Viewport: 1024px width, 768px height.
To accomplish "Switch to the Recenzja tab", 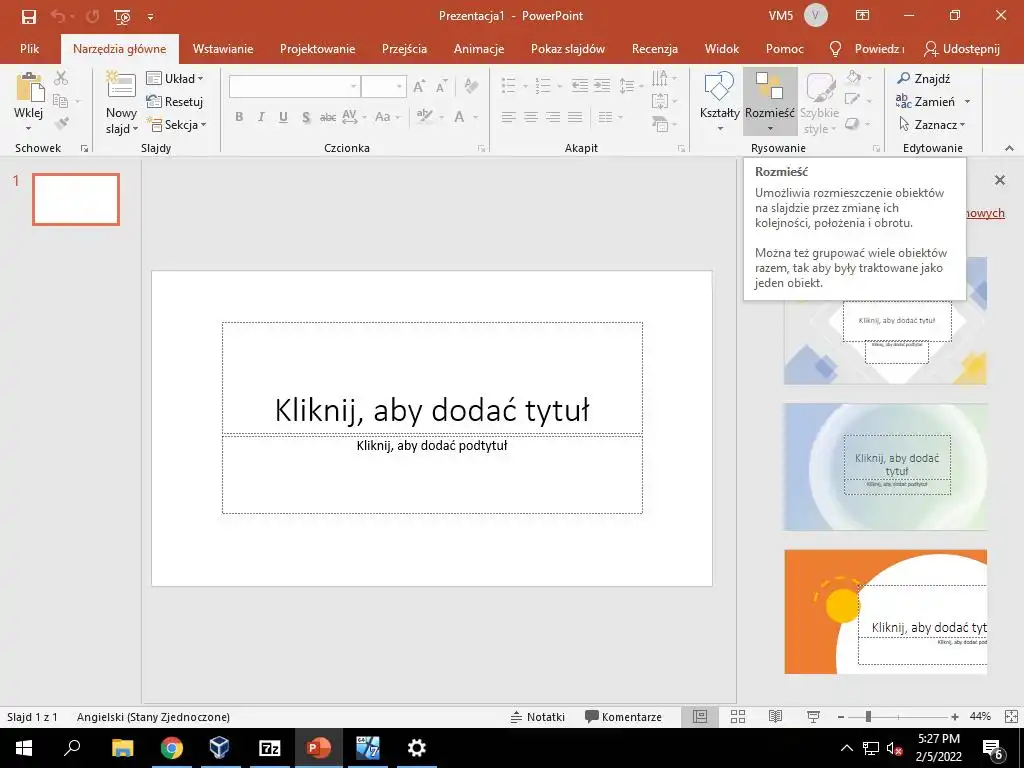I will coord(654,49).
